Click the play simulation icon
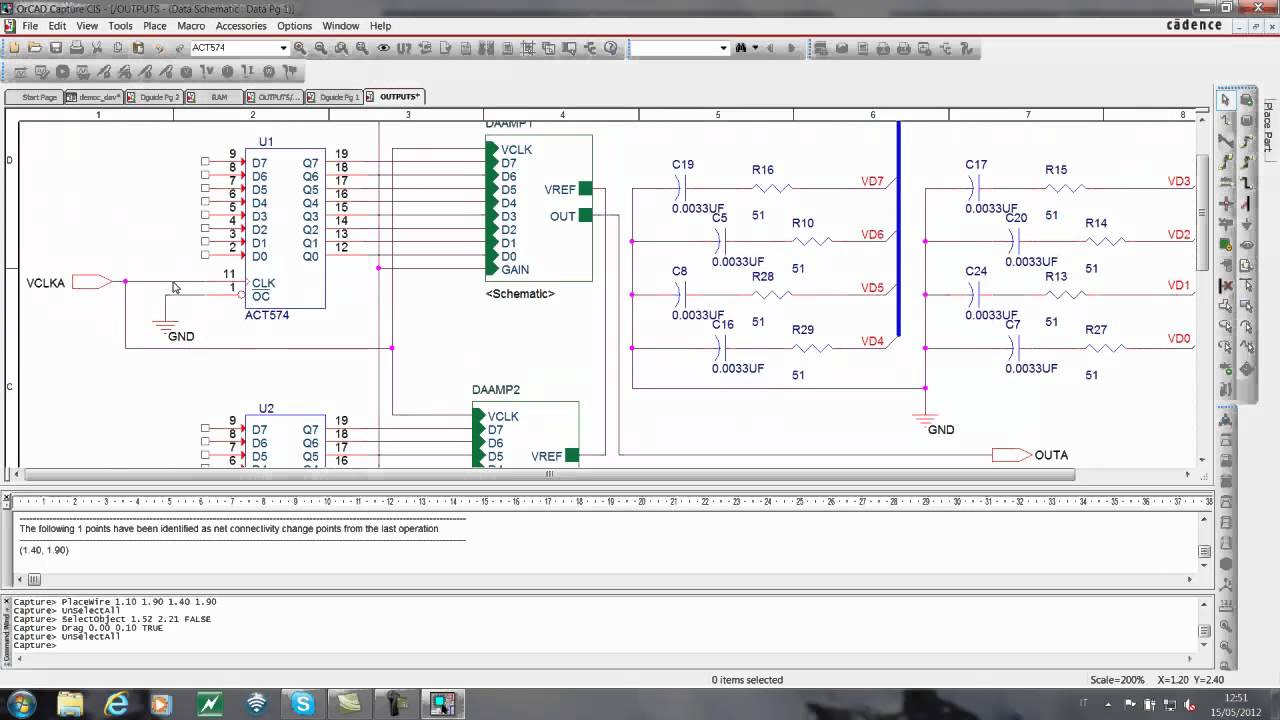This screenshot has width=1280, height=720. pyautogui.click(x=63, y=71)
